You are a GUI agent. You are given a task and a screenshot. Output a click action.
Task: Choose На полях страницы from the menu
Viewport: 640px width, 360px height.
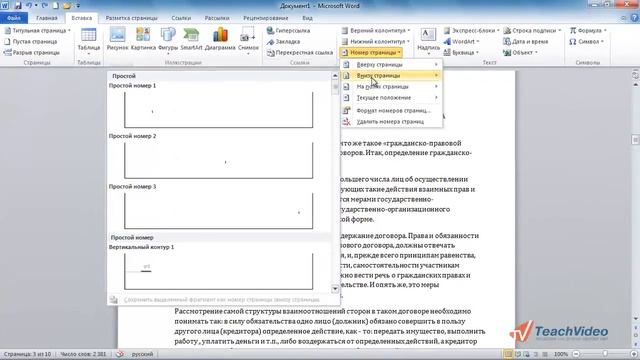tap(391, 87)
